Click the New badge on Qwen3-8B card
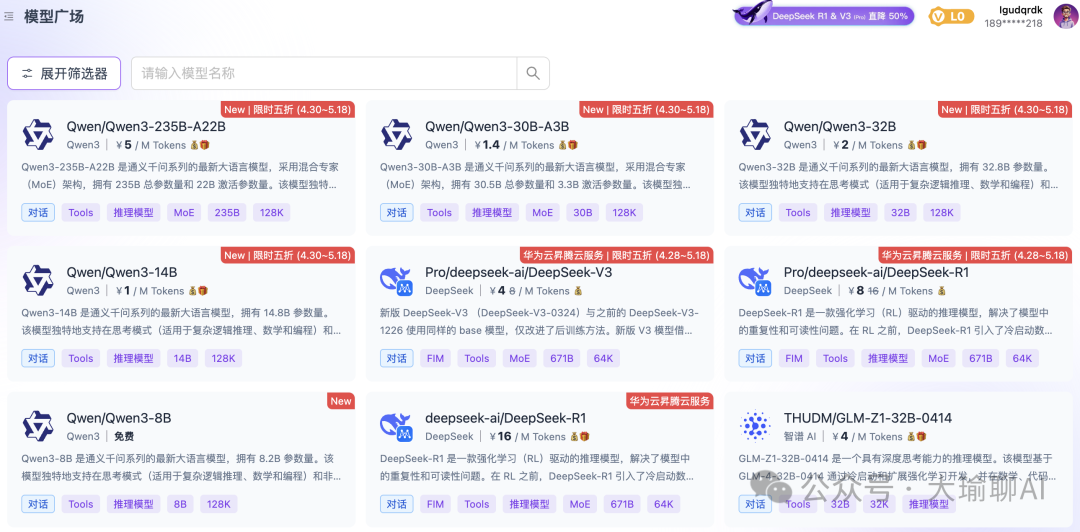Viewport: 1080px width, 532px height. [x=341, y=401]
